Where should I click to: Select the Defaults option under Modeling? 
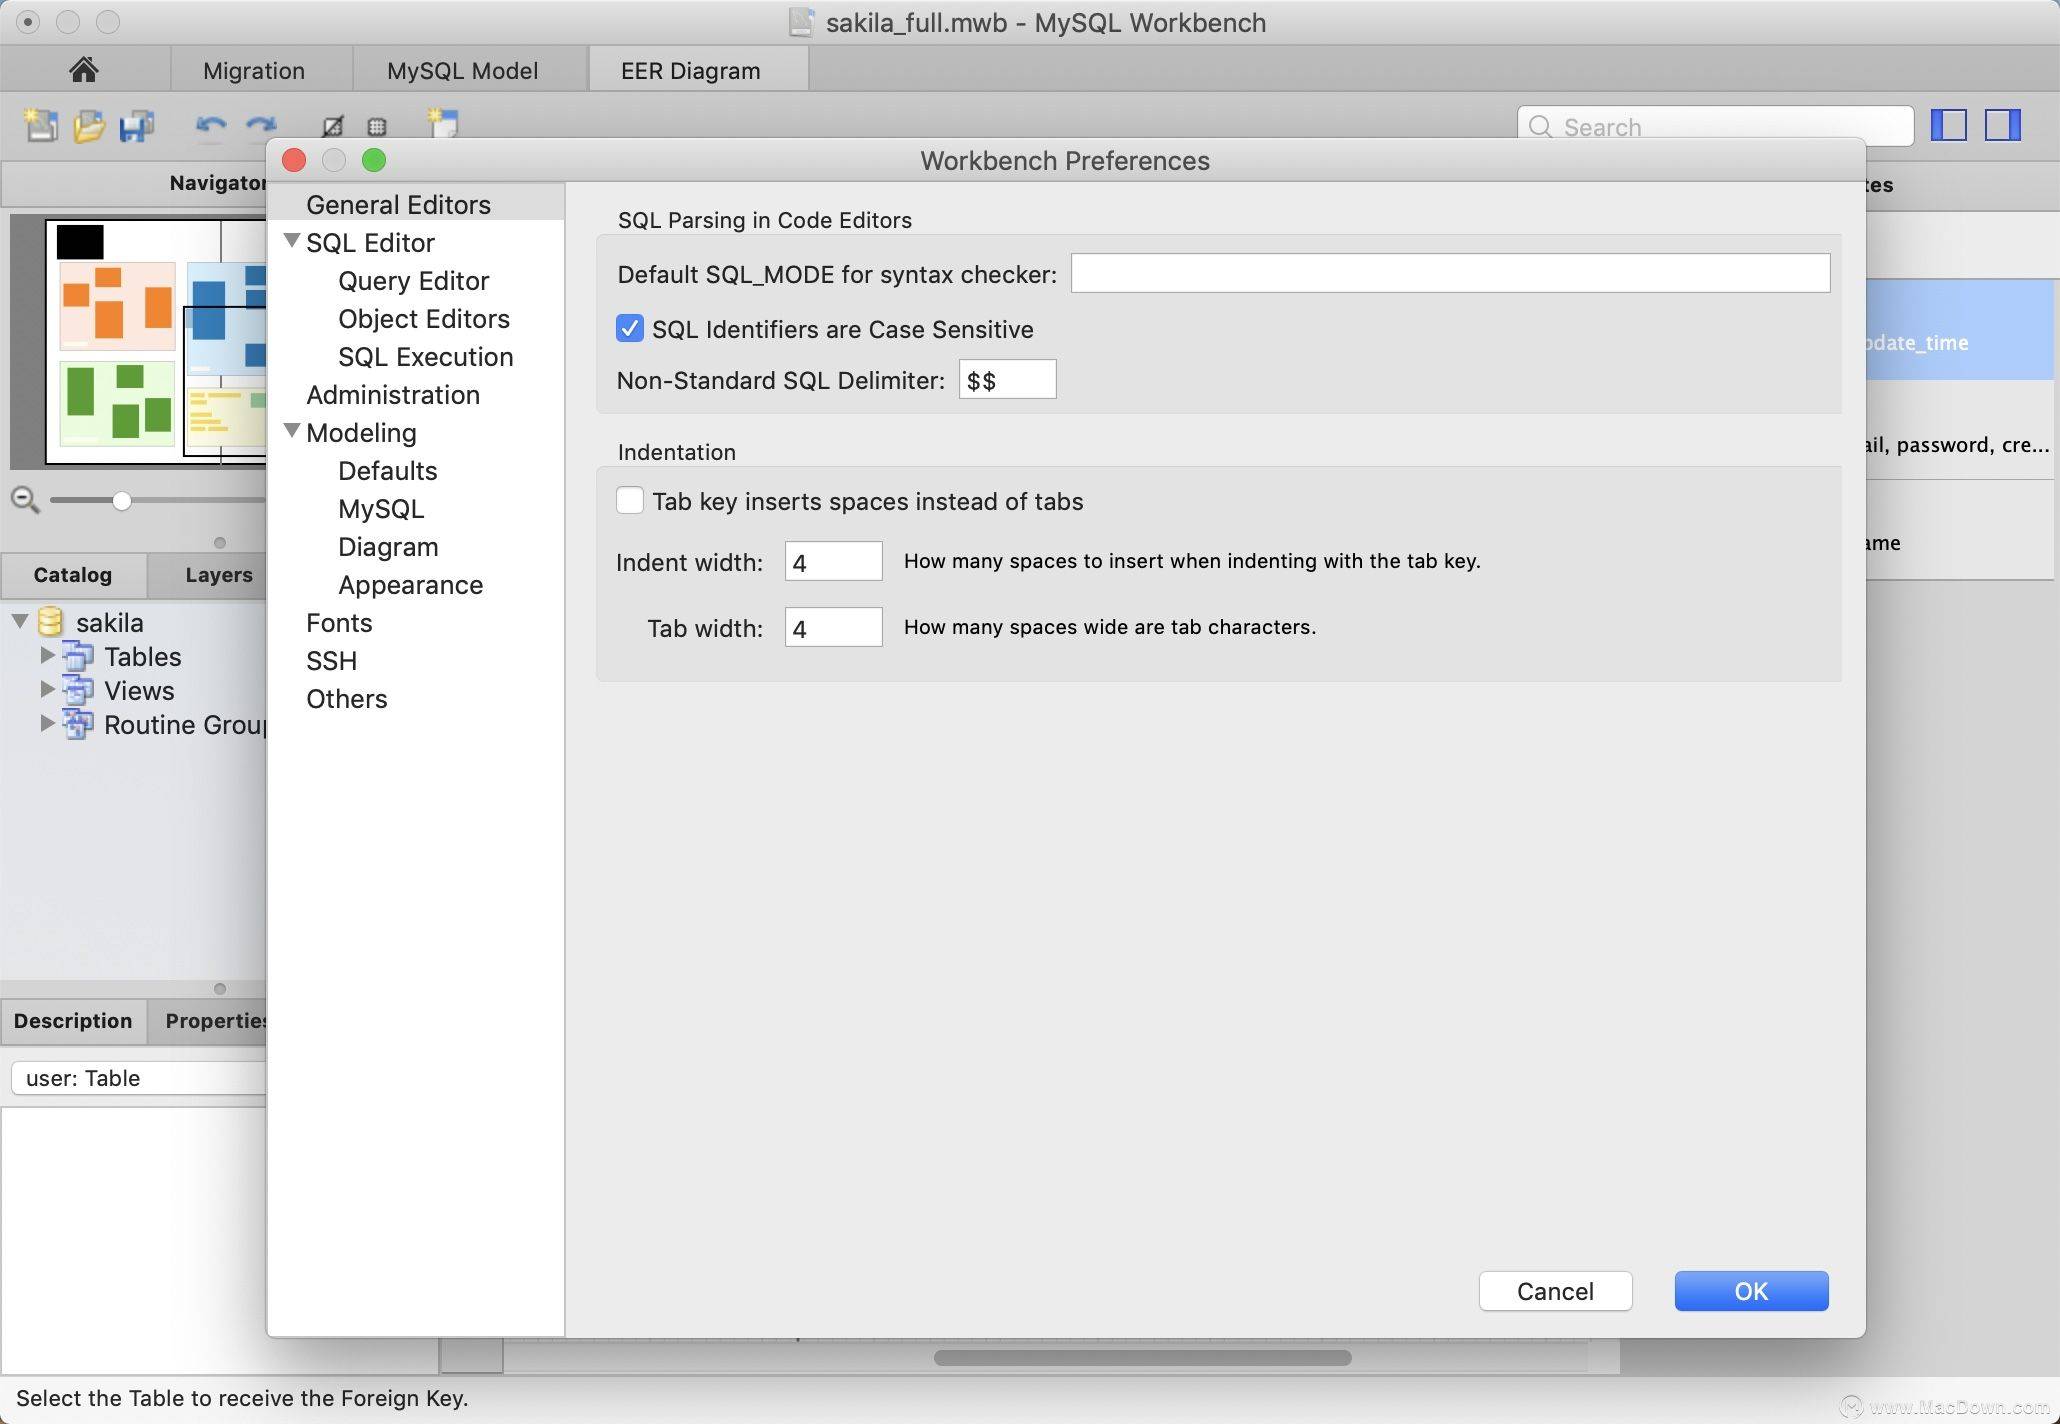[x=387, y=471]
